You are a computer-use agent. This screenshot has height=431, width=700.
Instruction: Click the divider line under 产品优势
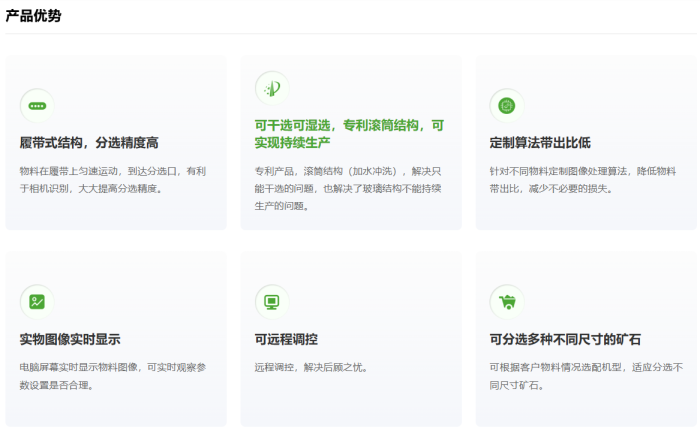[350, 34]
